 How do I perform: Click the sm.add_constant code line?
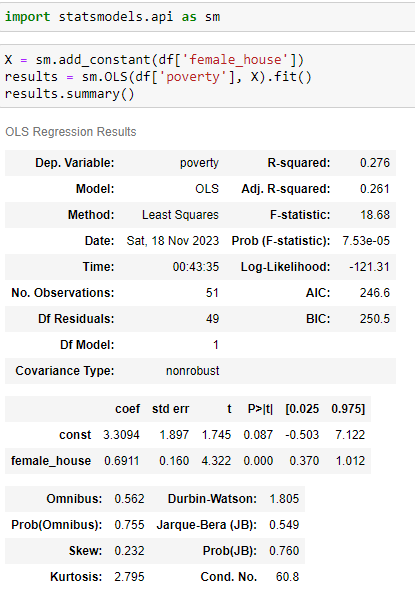pos(154,60)
